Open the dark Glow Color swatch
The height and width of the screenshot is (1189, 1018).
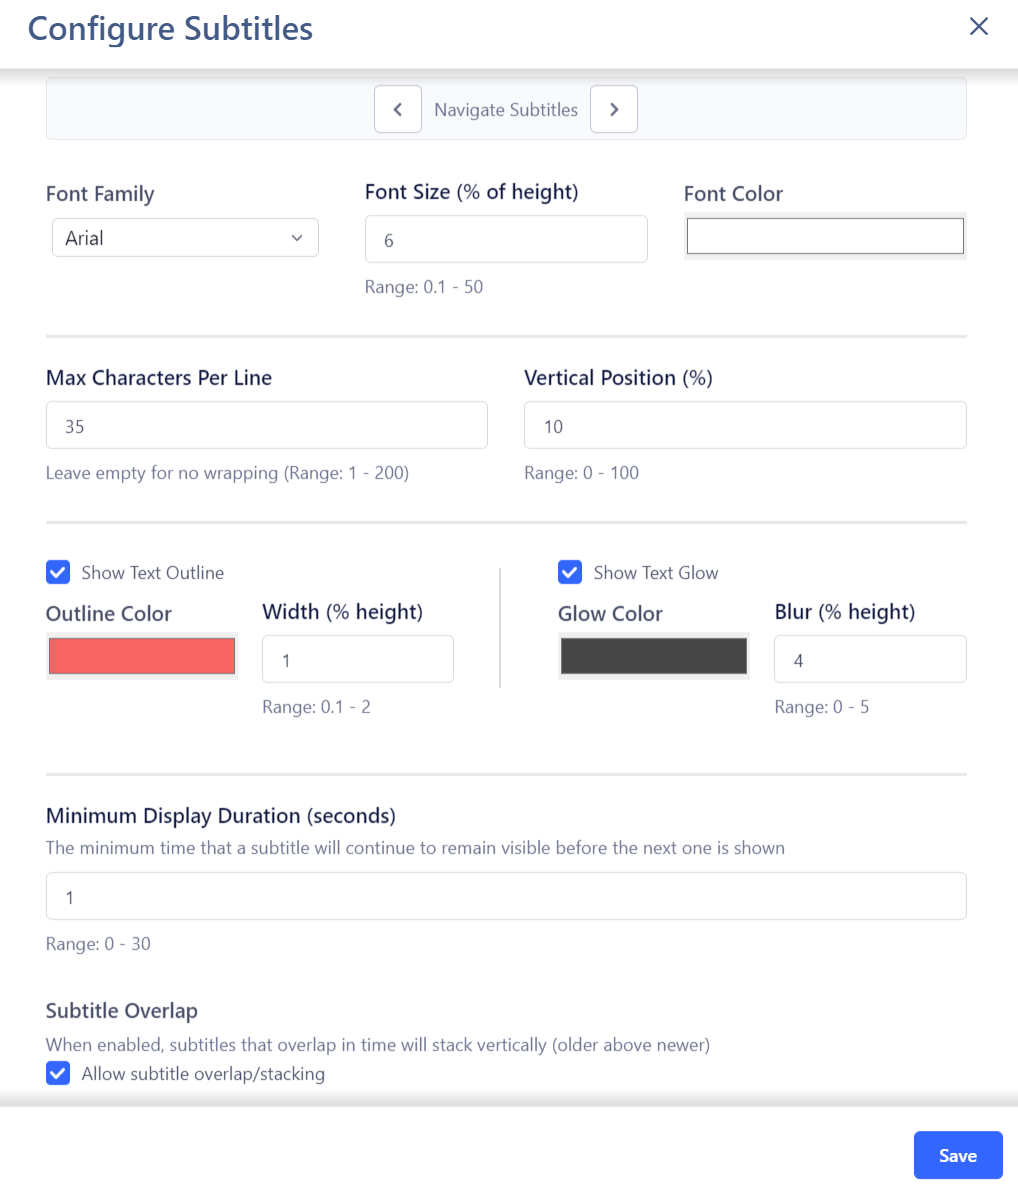pyautogui.click(x=654, y=656)
